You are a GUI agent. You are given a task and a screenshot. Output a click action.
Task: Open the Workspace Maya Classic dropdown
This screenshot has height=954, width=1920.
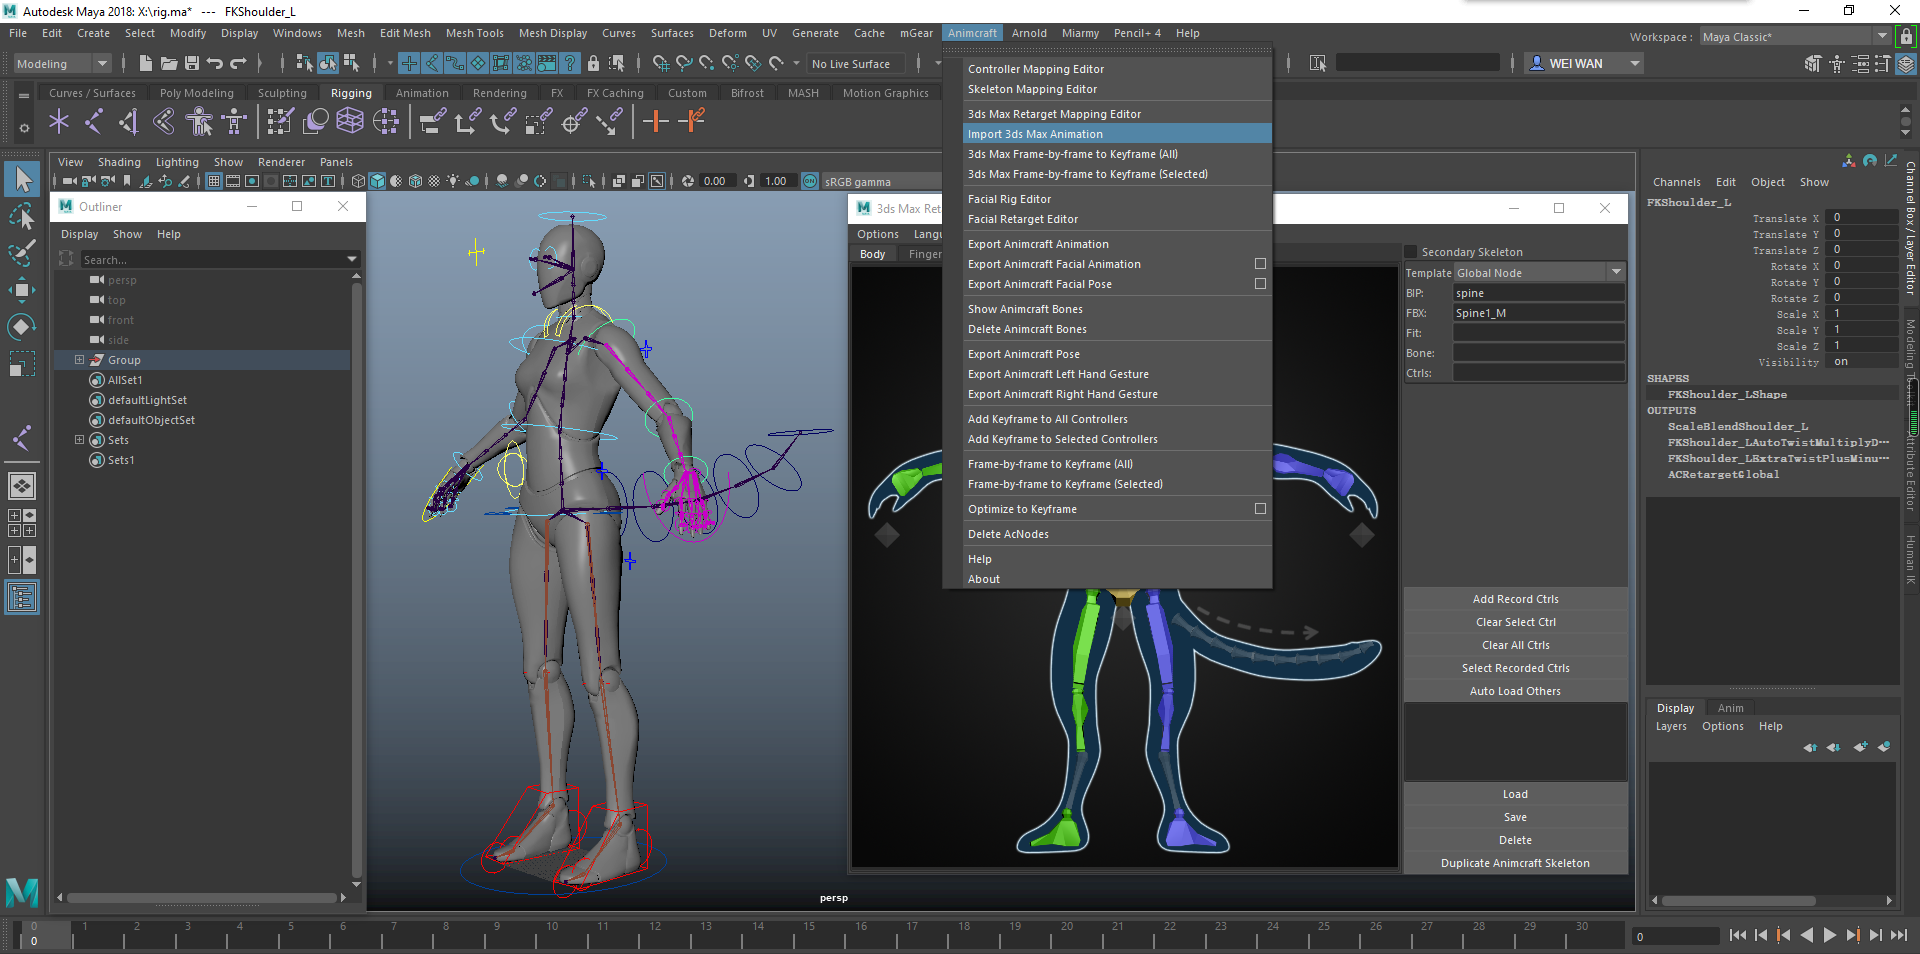pos(1795,37)
